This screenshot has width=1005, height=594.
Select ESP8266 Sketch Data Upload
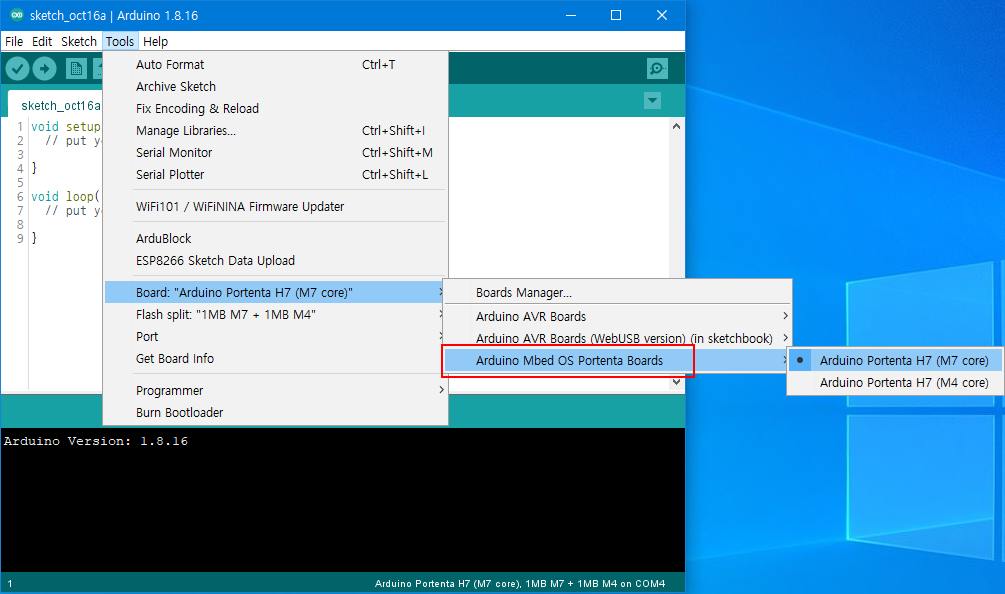coord(276,261)
